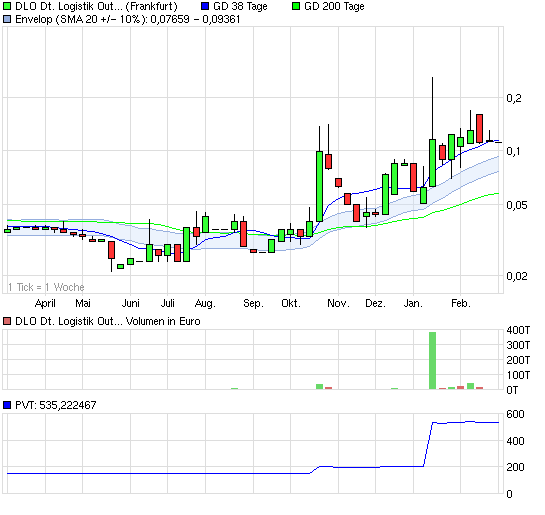Click the 'Sep.' axis label
The width and height of the screenshot is (545, 515).
253,303
